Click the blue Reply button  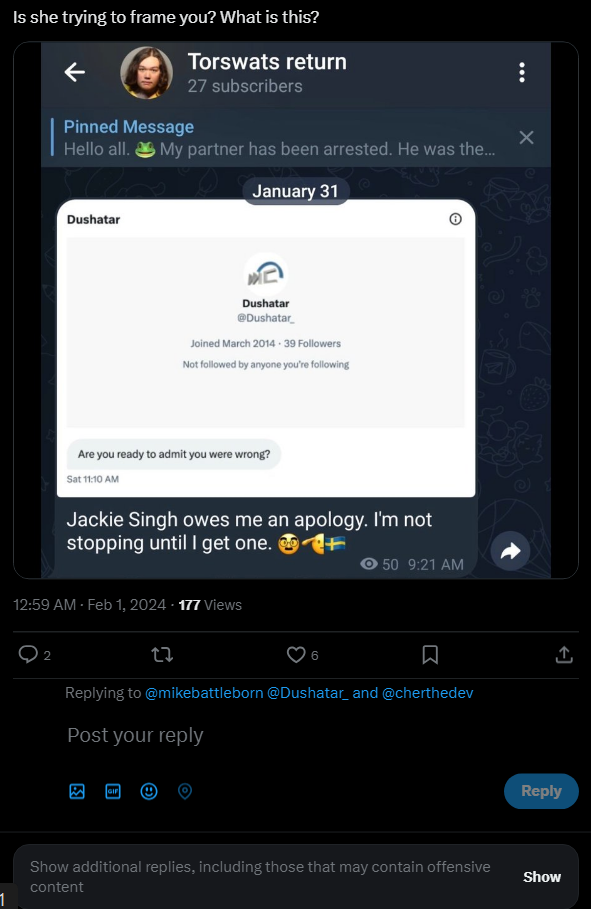(541, 791)
